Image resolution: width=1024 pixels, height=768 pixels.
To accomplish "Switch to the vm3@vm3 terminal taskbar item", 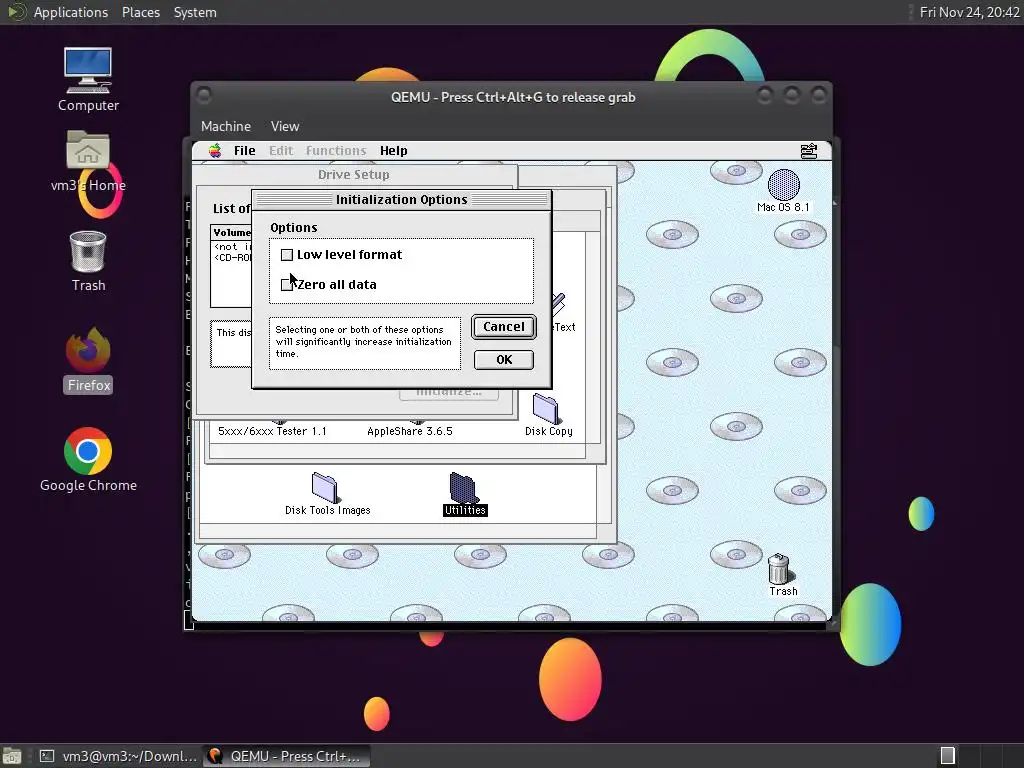I will 118,756.
